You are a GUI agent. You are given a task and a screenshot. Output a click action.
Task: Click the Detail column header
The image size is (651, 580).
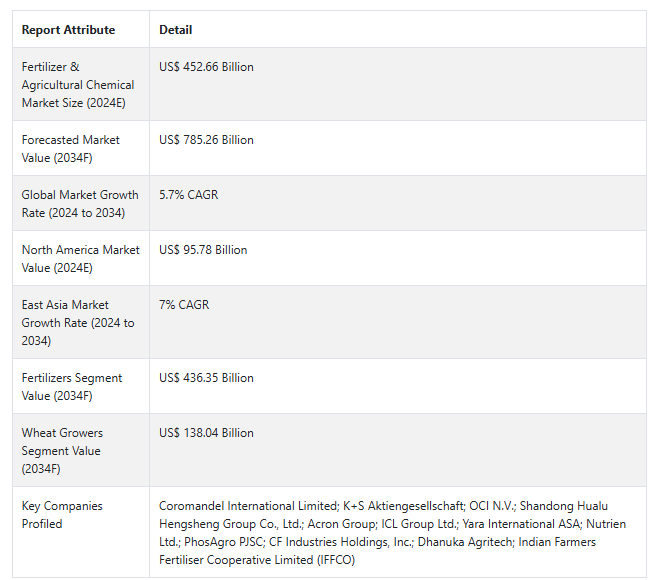(176, 30)
